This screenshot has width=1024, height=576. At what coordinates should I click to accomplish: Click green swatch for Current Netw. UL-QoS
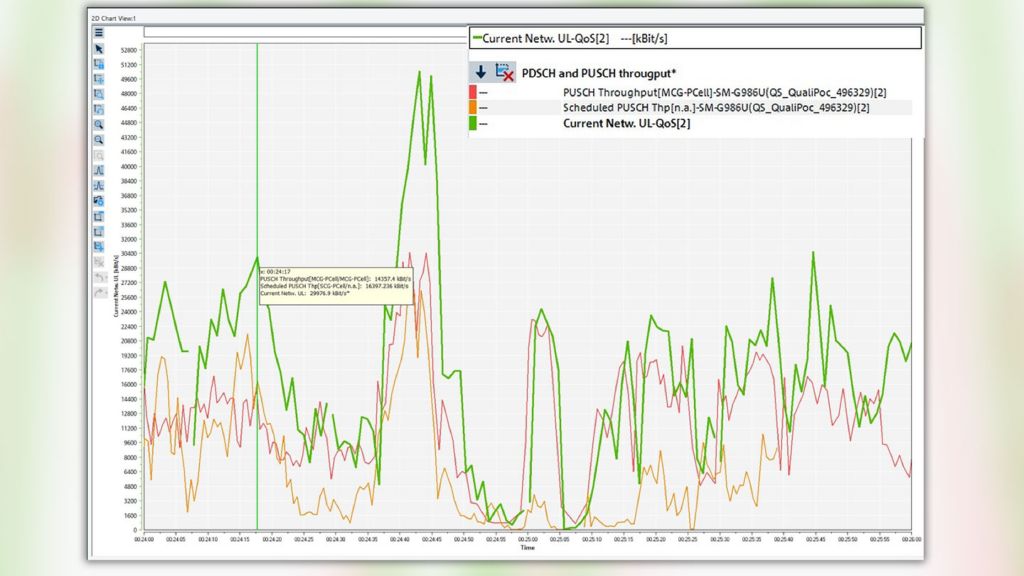pos(472,123)
